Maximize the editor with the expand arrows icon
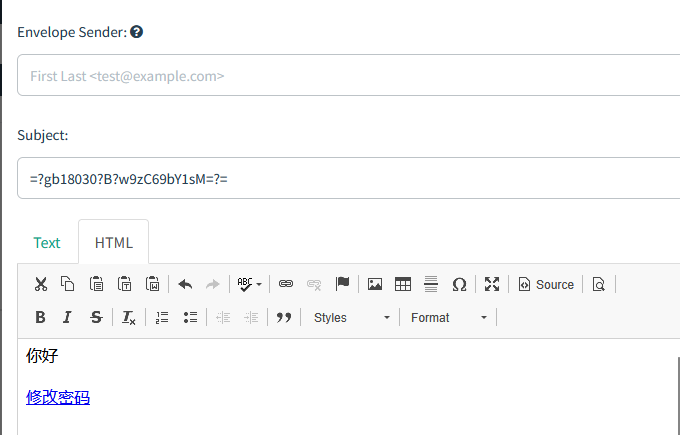Viewport: 680px width, 435px height. pyautogui.click(x=492, y=285)
